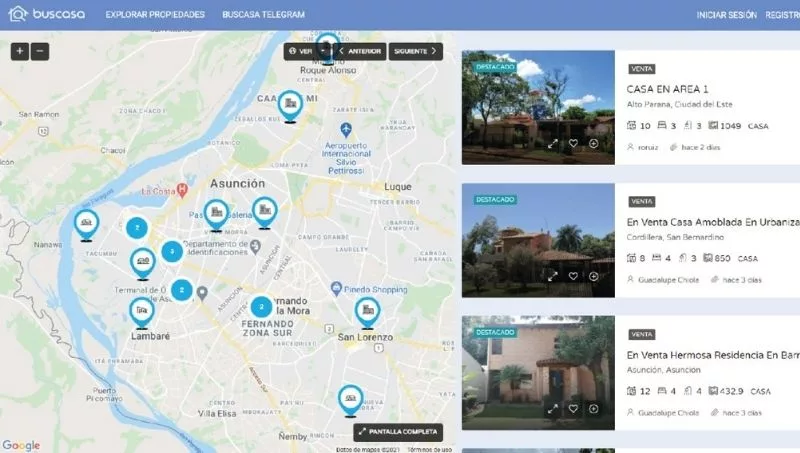Add Casa En Area 1 to compare
This screenshot has width=800, height=453.
594,144
